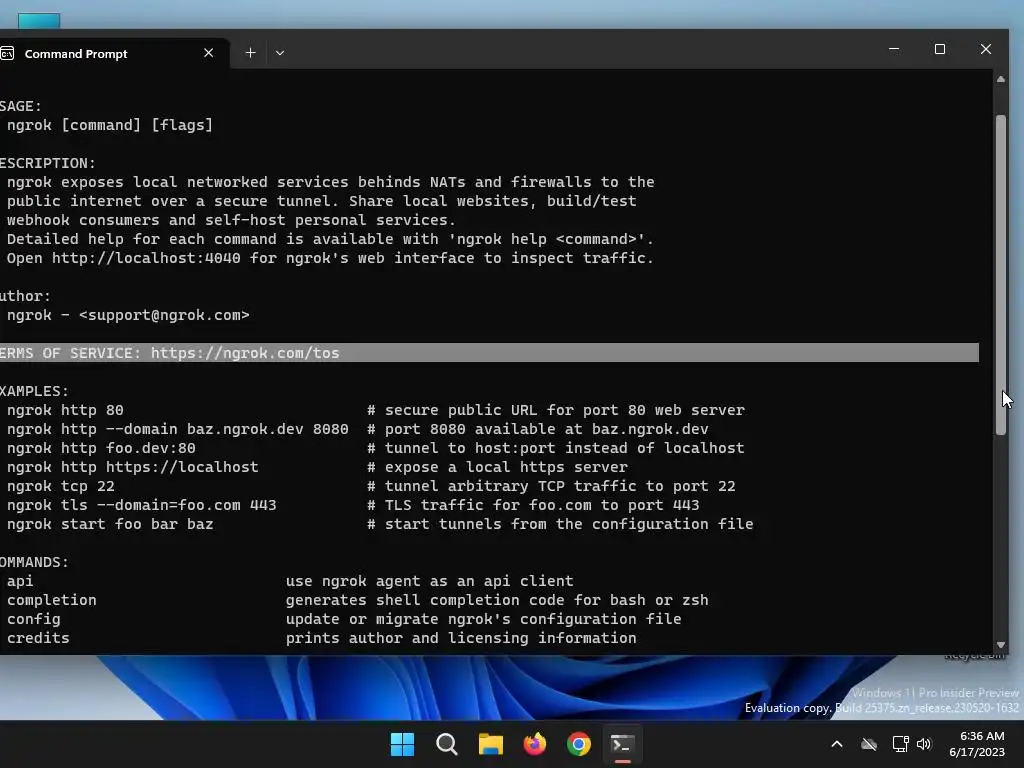Screen dimensions: 1024x768
Task: Click '# secure public URL for port 80' comment
Action: coord(556,410)
